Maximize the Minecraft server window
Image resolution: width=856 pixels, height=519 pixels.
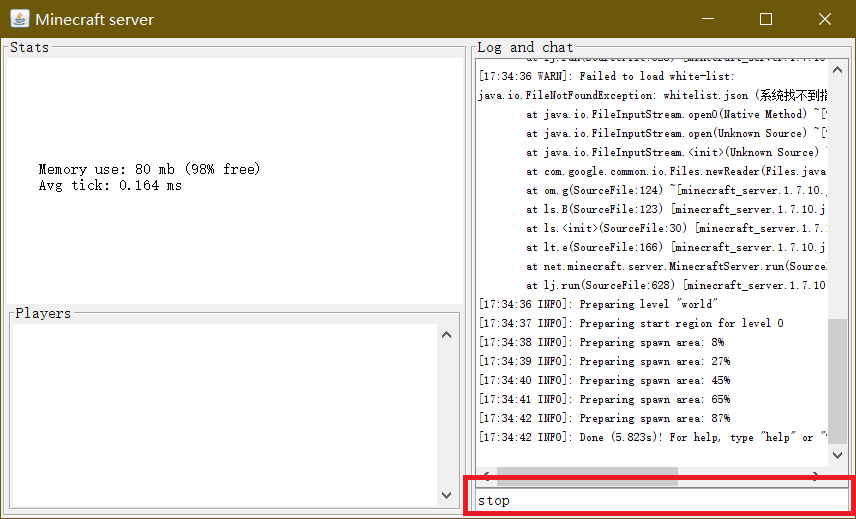[766, 19]
